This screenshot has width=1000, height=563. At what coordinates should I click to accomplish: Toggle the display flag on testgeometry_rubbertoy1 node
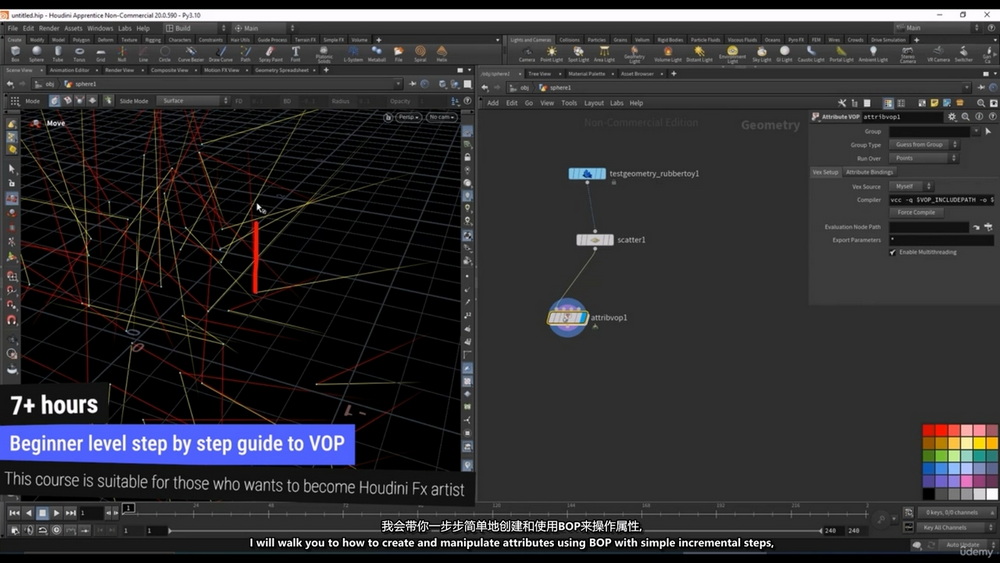pyautogui.click(x=601, y=173)
